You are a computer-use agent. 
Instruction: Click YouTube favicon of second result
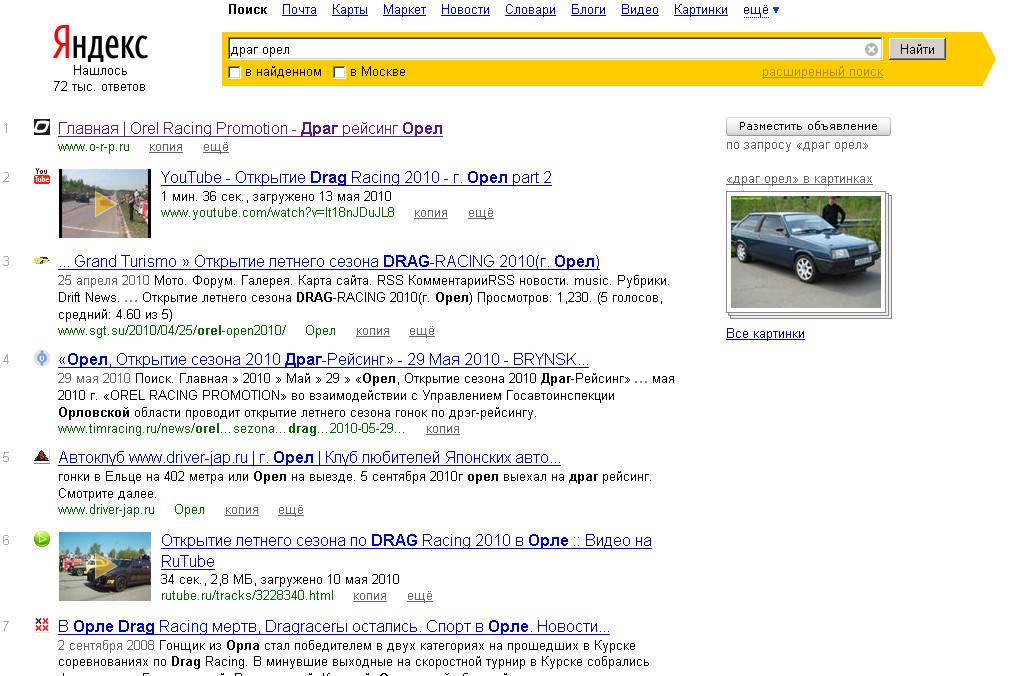click(x=42, y=176)
